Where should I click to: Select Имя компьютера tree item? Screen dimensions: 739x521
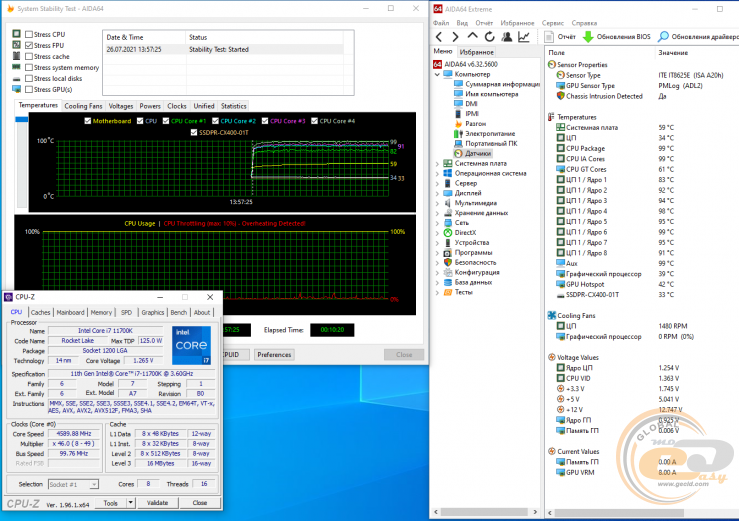pyautogui.click(x=486, y=94)
